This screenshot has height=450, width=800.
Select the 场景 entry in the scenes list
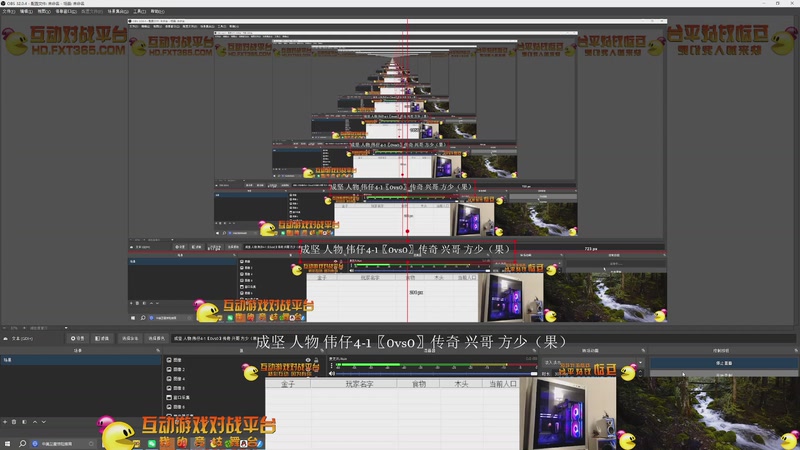81,360
